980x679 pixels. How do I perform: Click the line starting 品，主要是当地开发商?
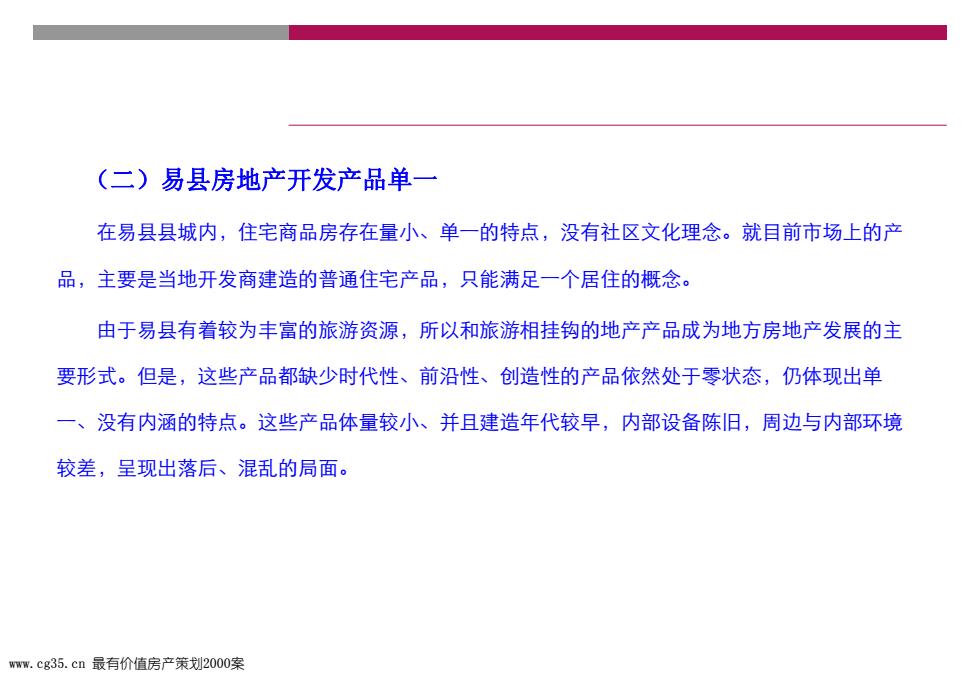(375, 279)
